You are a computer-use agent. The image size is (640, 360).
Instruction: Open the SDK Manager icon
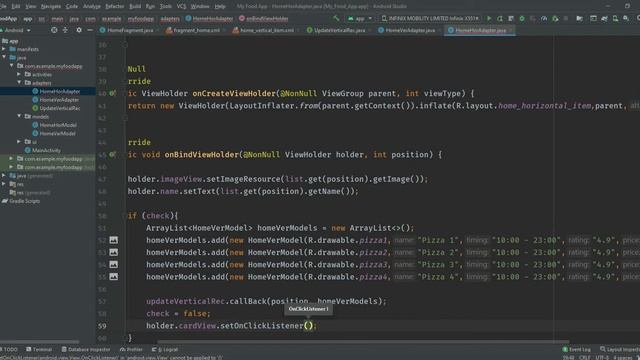point(626,18)
